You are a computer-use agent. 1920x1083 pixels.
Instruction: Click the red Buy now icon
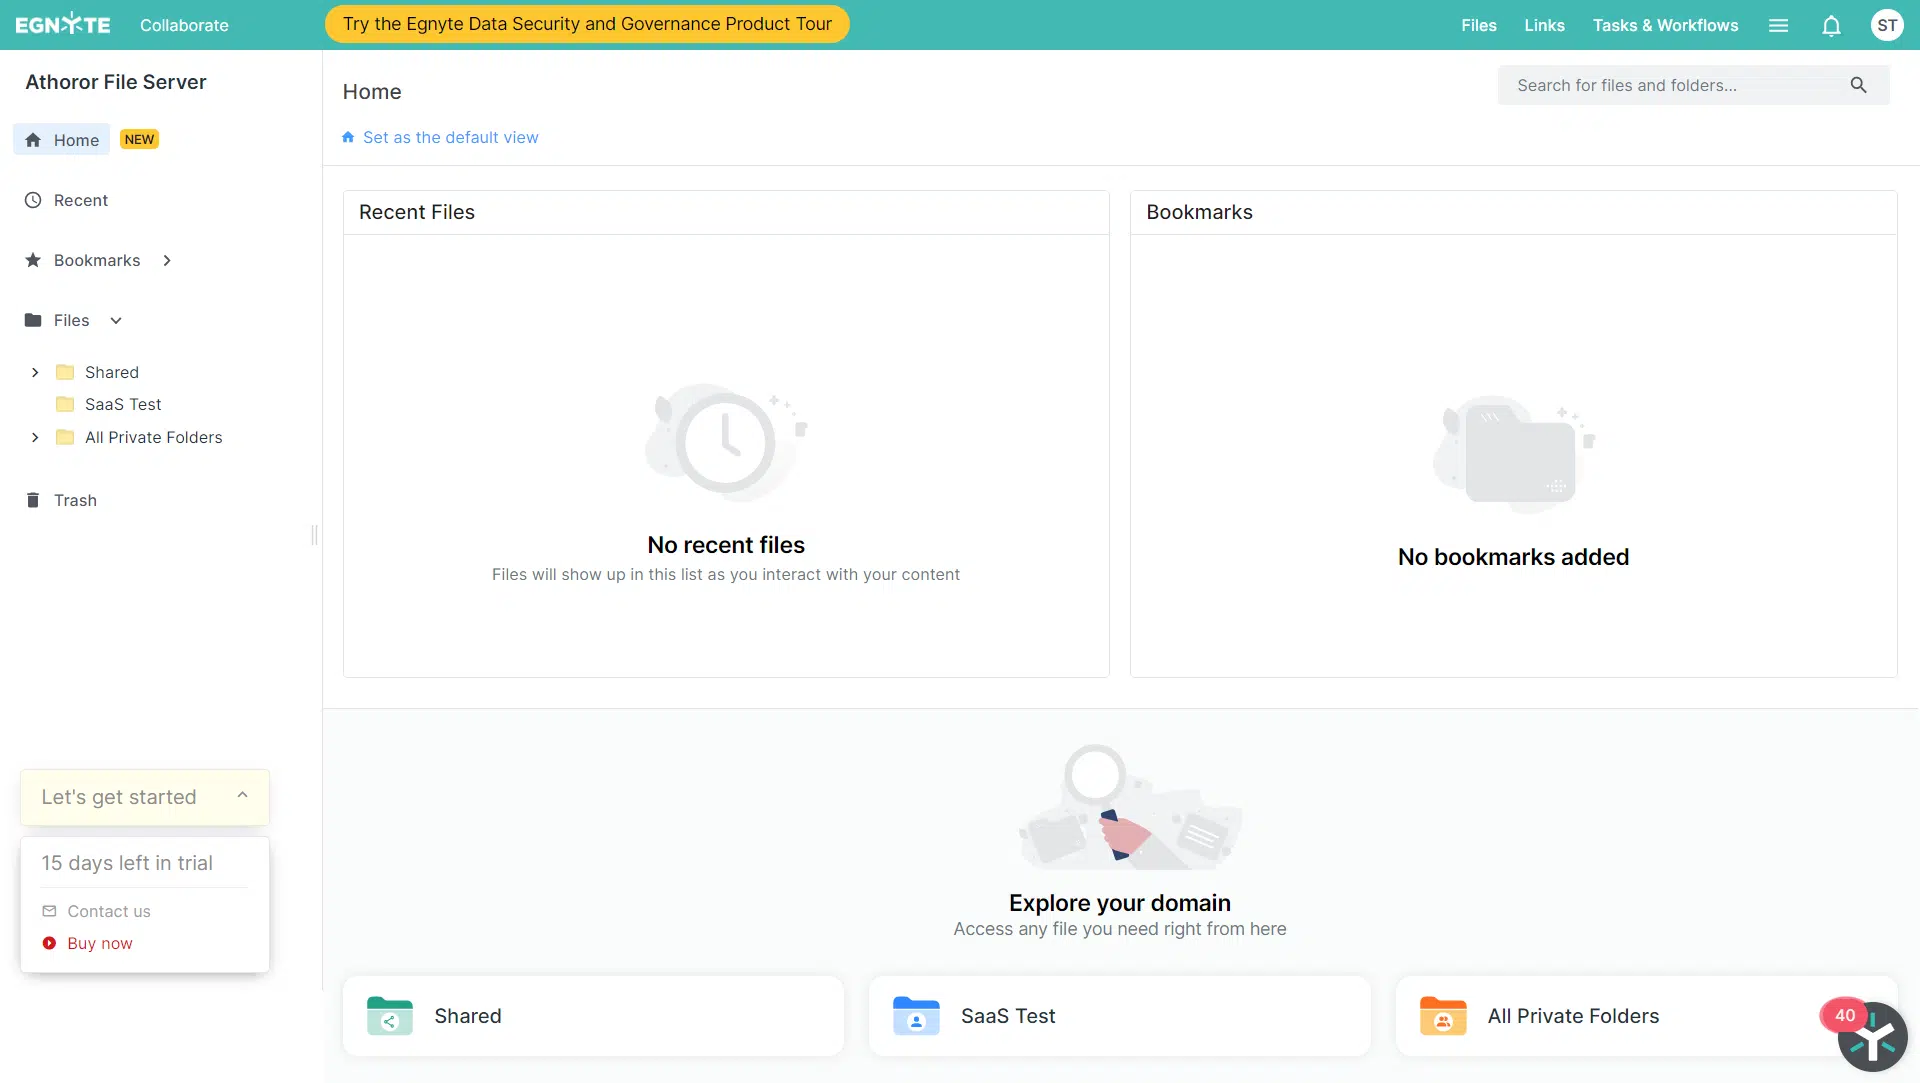pyautogui.click(x=49, y=943)
